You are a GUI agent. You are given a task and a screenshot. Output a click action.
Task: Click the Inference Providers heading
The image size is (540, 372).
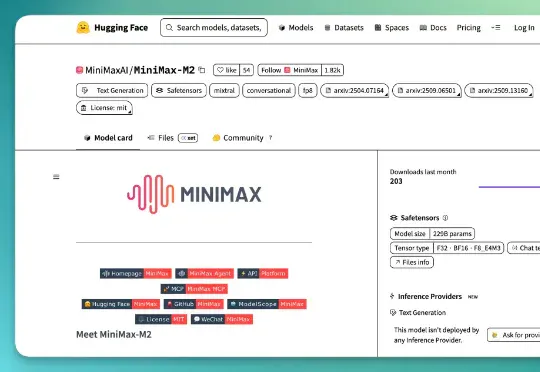click(x=430, y=297)
